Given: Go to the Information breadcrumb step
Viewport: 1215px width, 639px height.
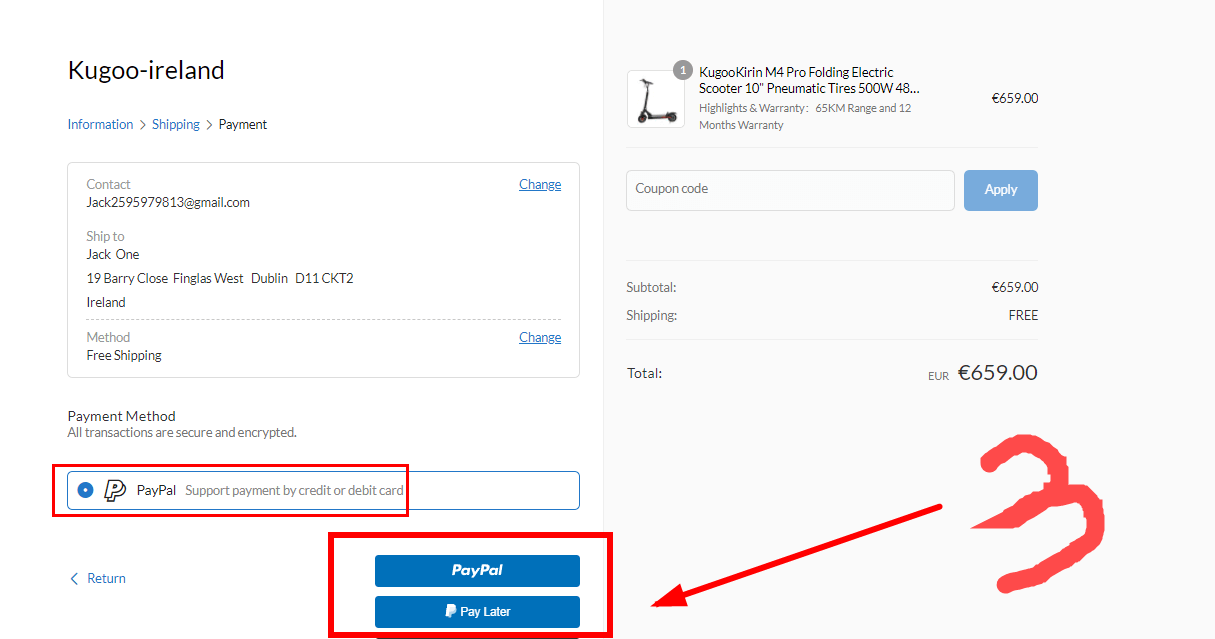Looking at the screenshot, I should pyautogui.click(x=100, y=125).
